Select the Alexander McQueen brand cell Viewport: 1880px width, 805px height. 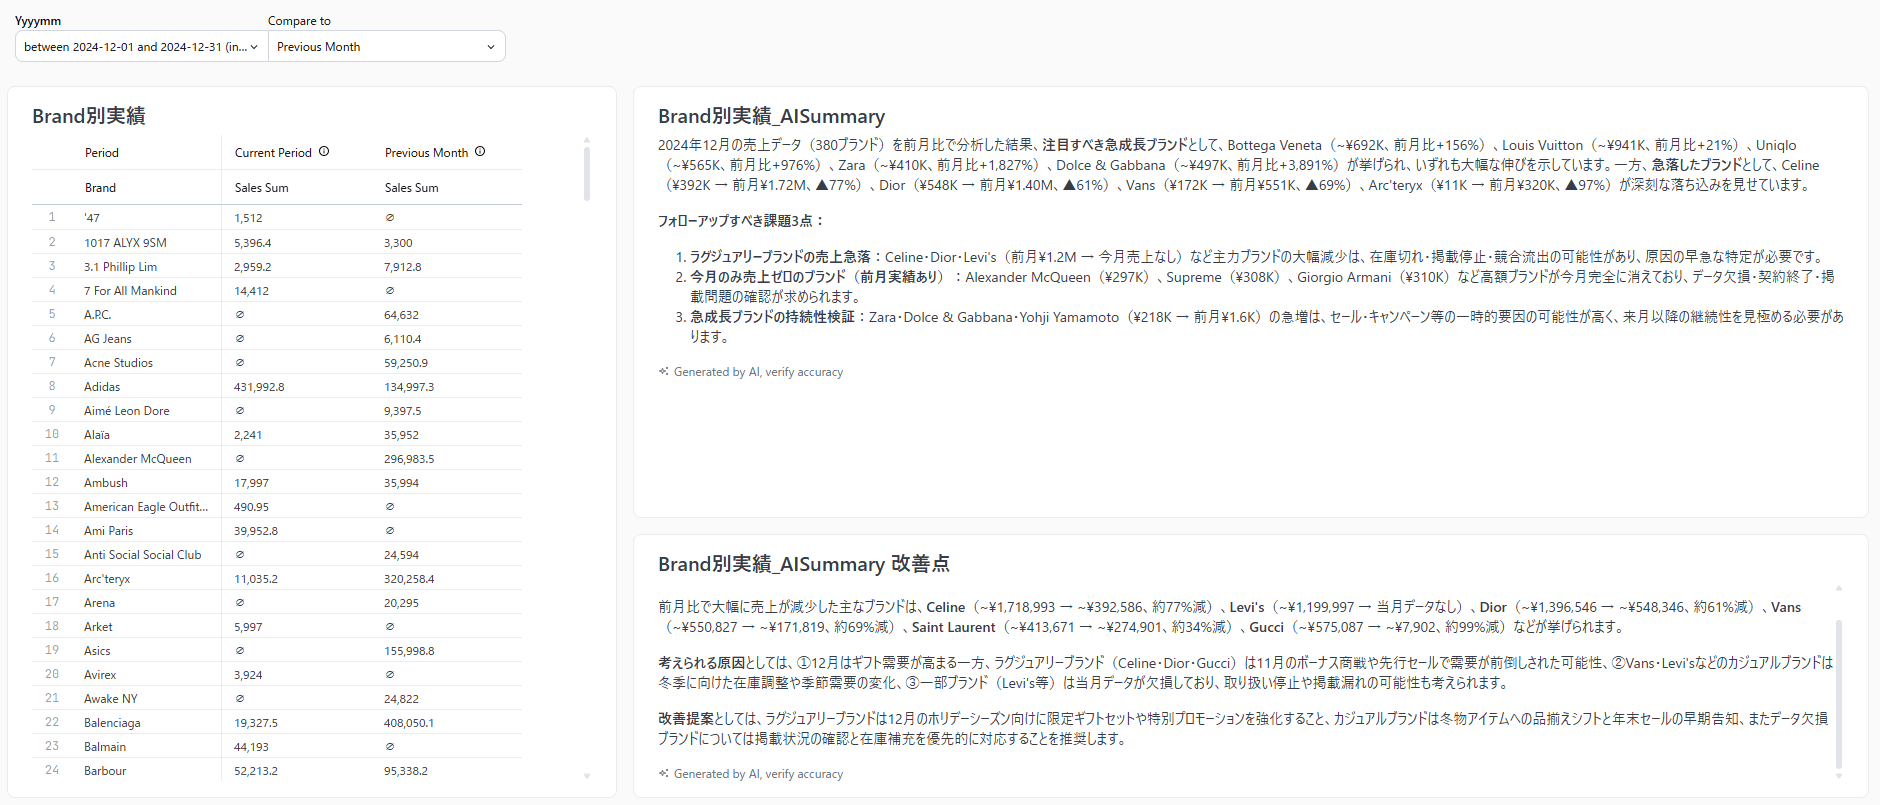click(138, 459)
